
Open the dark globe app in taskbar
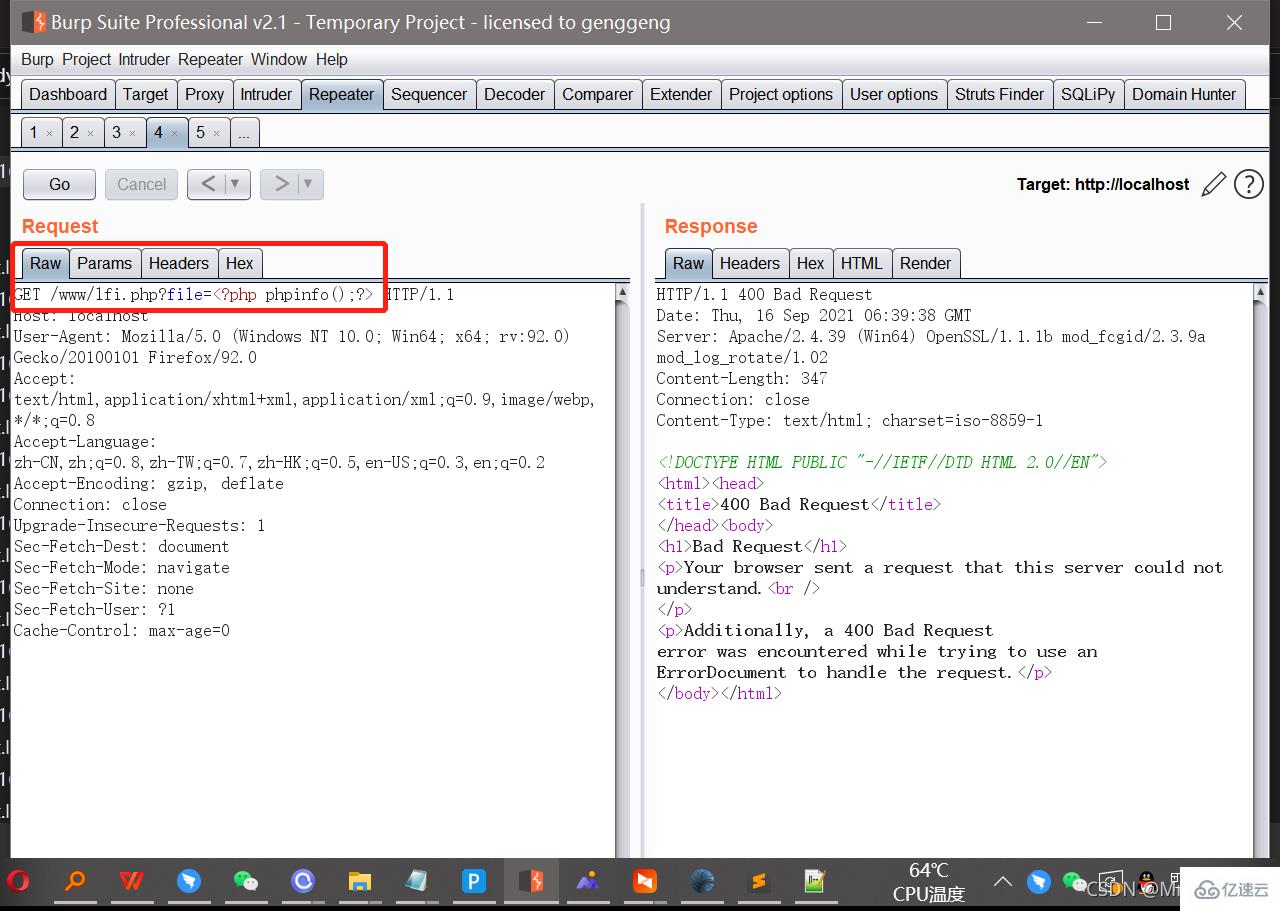click(x=702, y=881)
